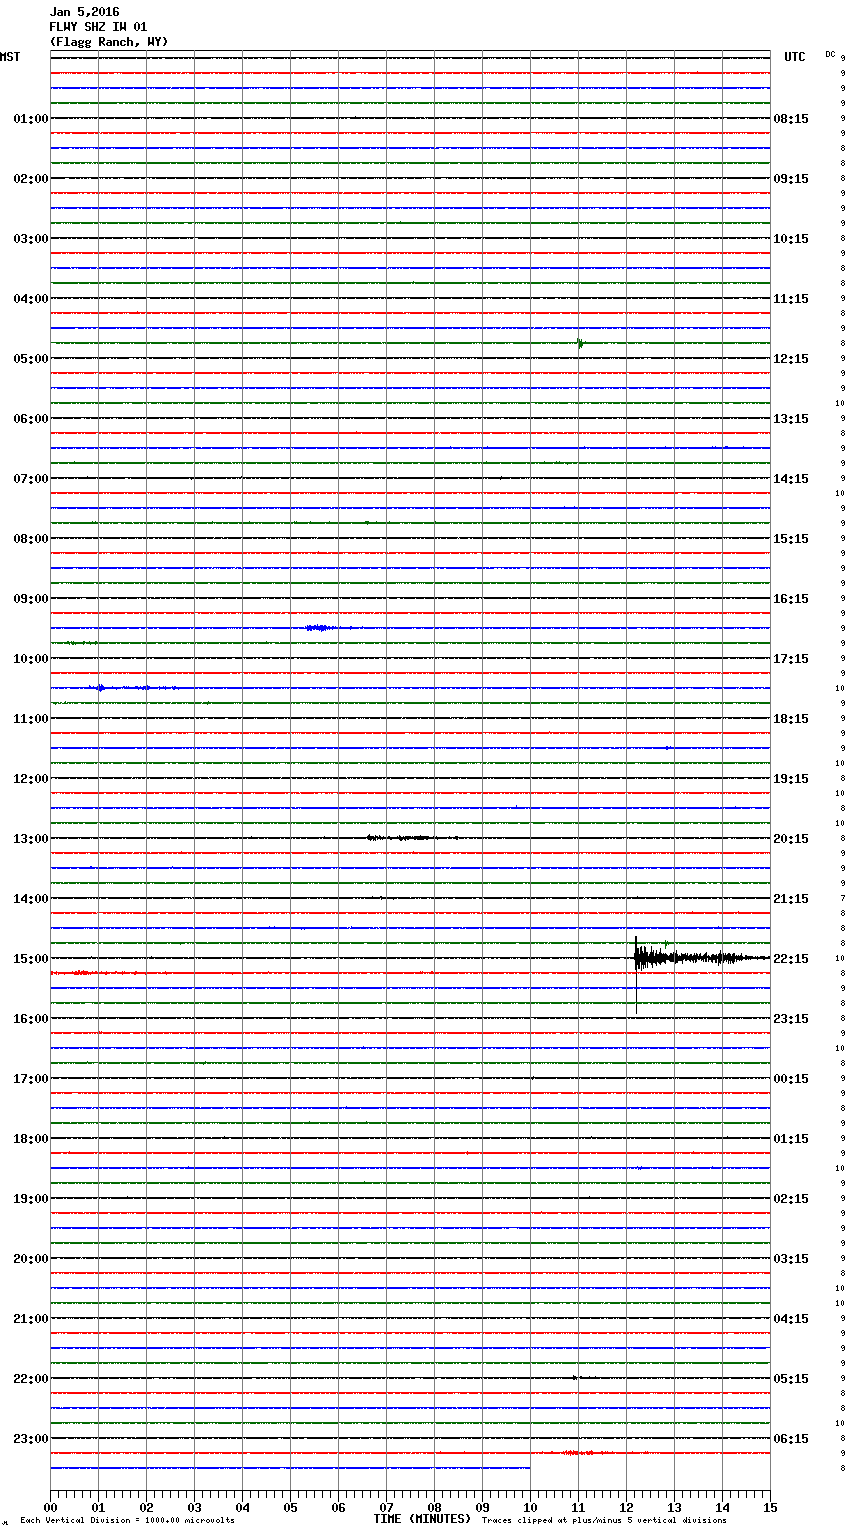This screenshot has height=1534, width=850.
Task: Click the 12:15 UTC time label
Action: point(791,359)
